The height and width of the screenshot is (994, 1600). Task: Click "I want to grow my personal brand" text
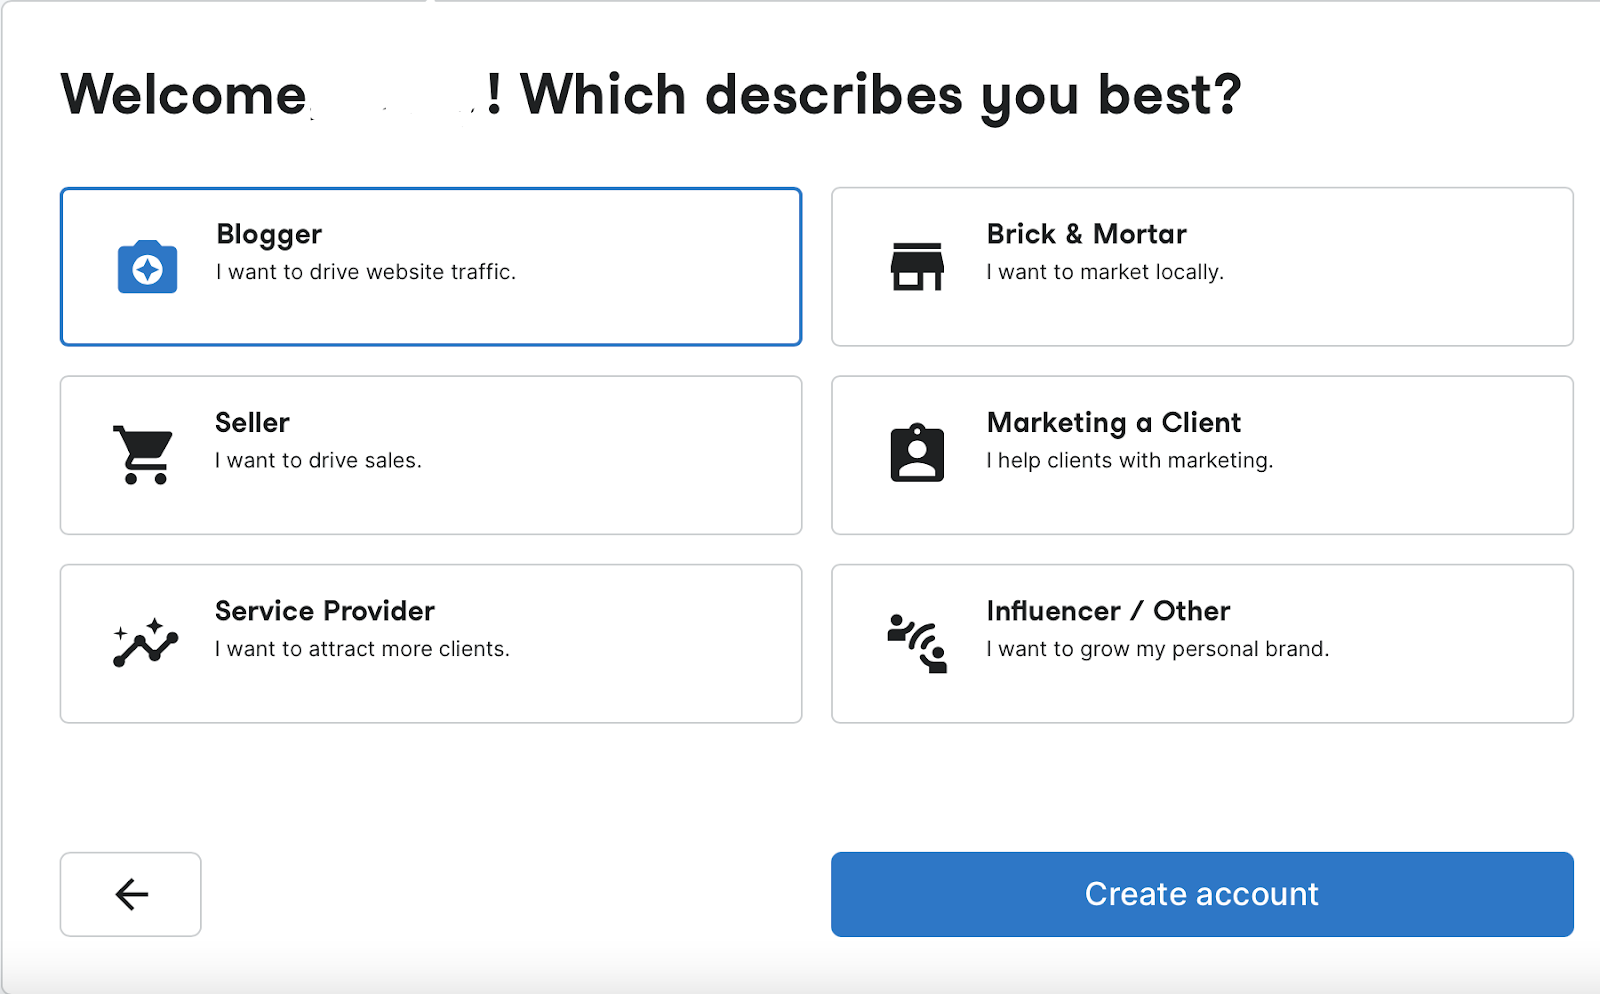pyautogui.click(x=1157, y=649)
